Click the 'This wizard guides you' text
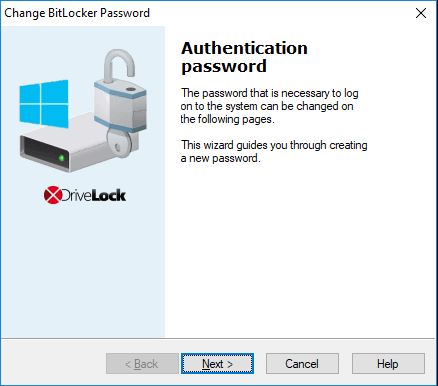438x386 pixels. tap(274, 152)
